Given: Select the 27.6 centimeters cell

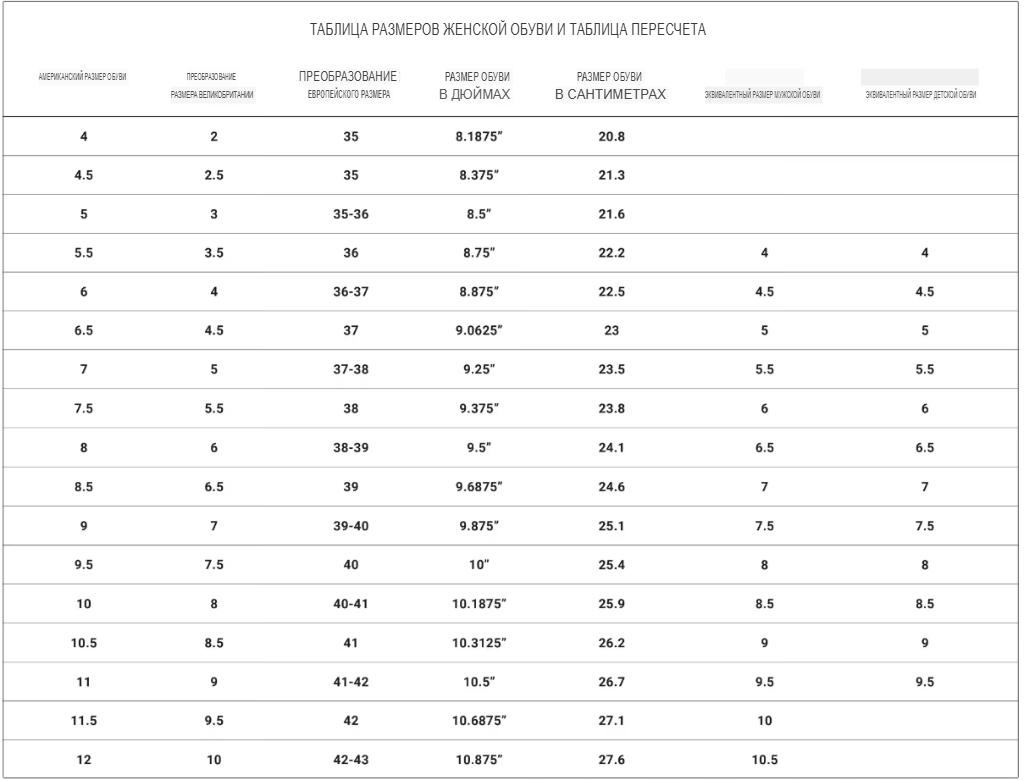Looking at the screenshot, I should [611, 760].
